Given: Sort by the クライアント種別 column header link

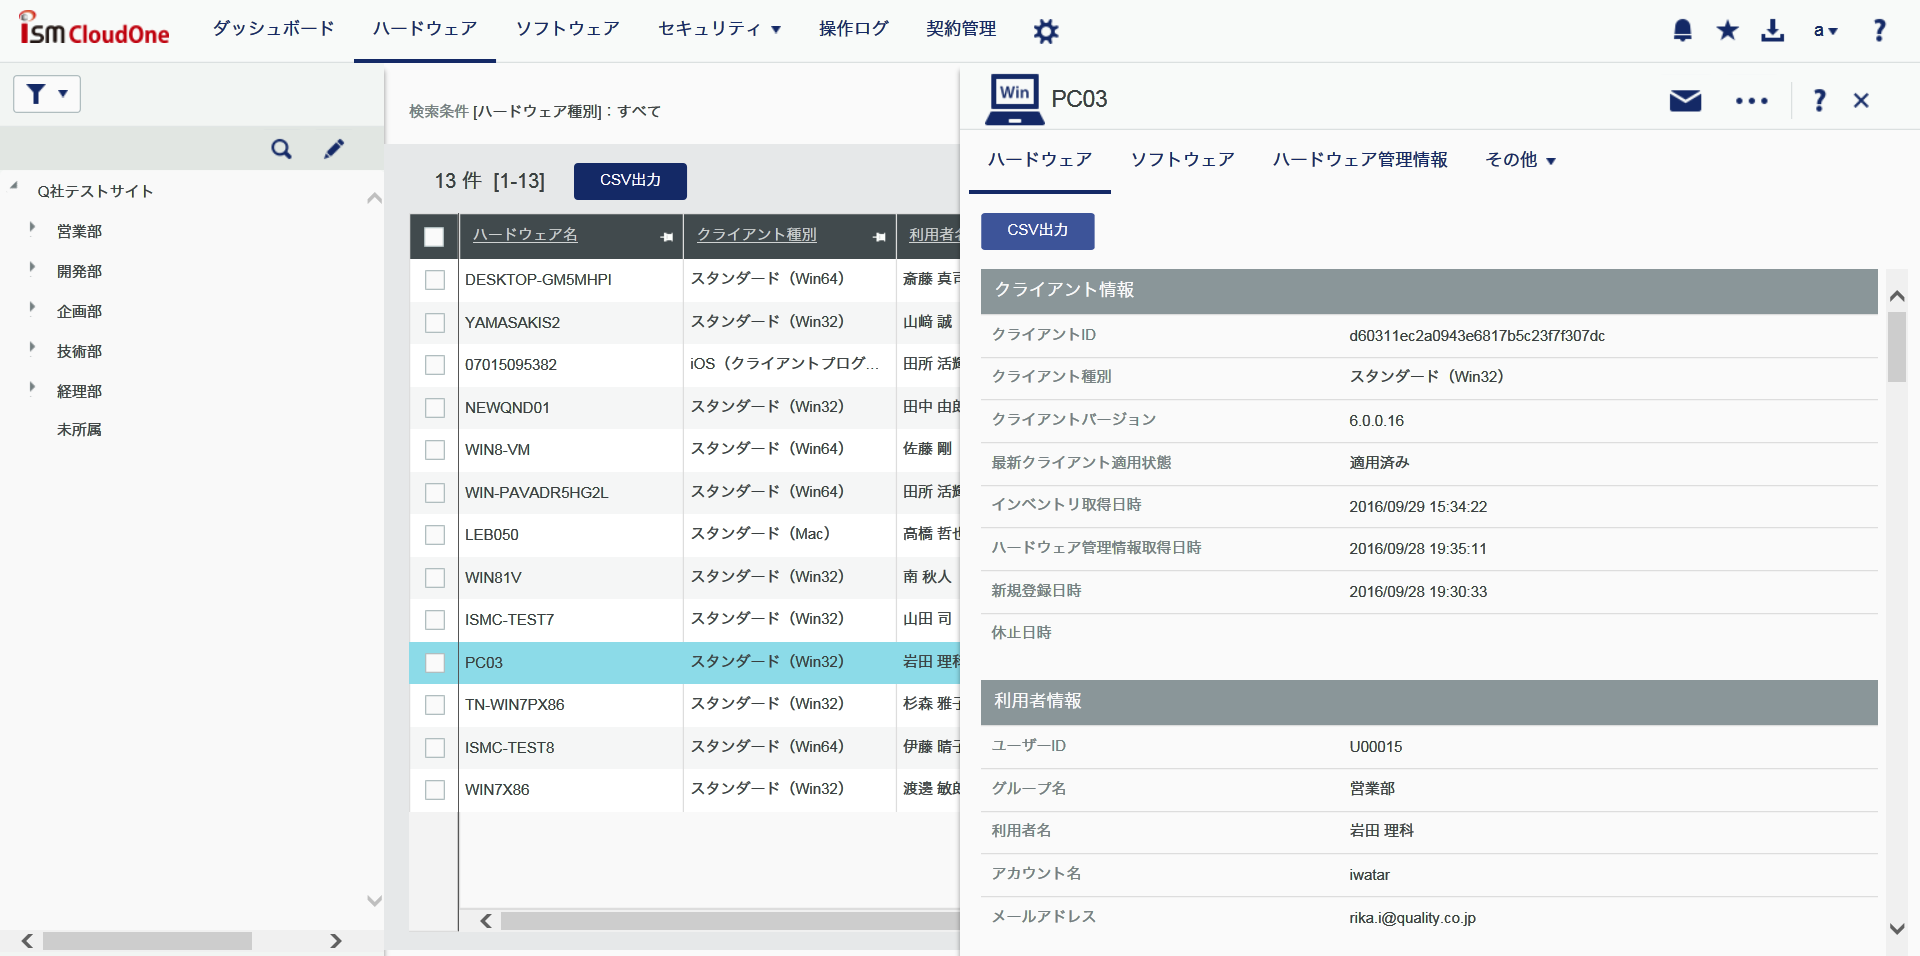Looking at the screenshot, I should [x=756, y=235].
